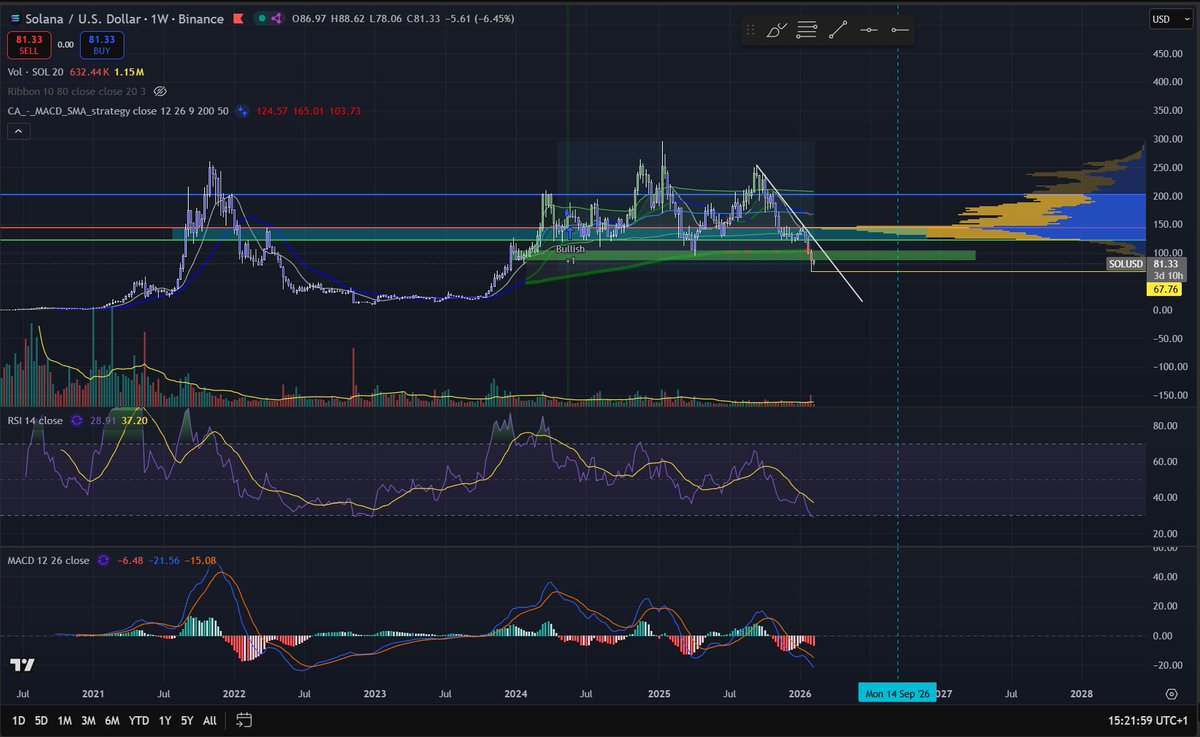
Task: Select the horizontal line tool in favorites toolbar
Action: 868,31
